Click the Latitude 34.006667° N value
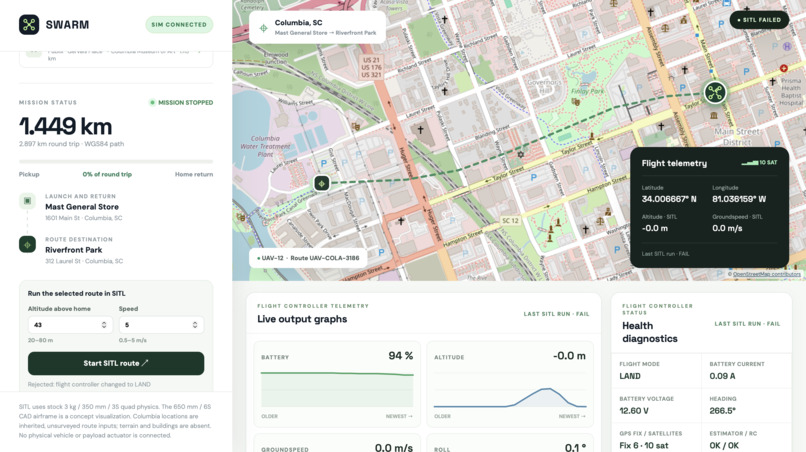806x452 pixels. point(669,199)
